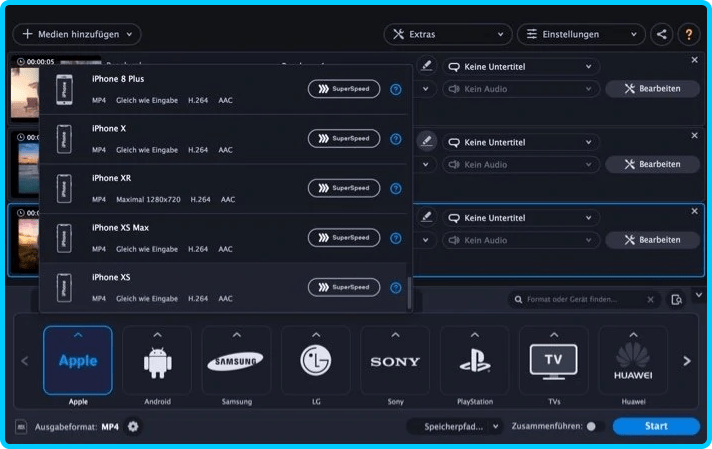Viewport: 712px width, 449px height.
Task: Choose the Samsung logo category
Action: (236, 362)
